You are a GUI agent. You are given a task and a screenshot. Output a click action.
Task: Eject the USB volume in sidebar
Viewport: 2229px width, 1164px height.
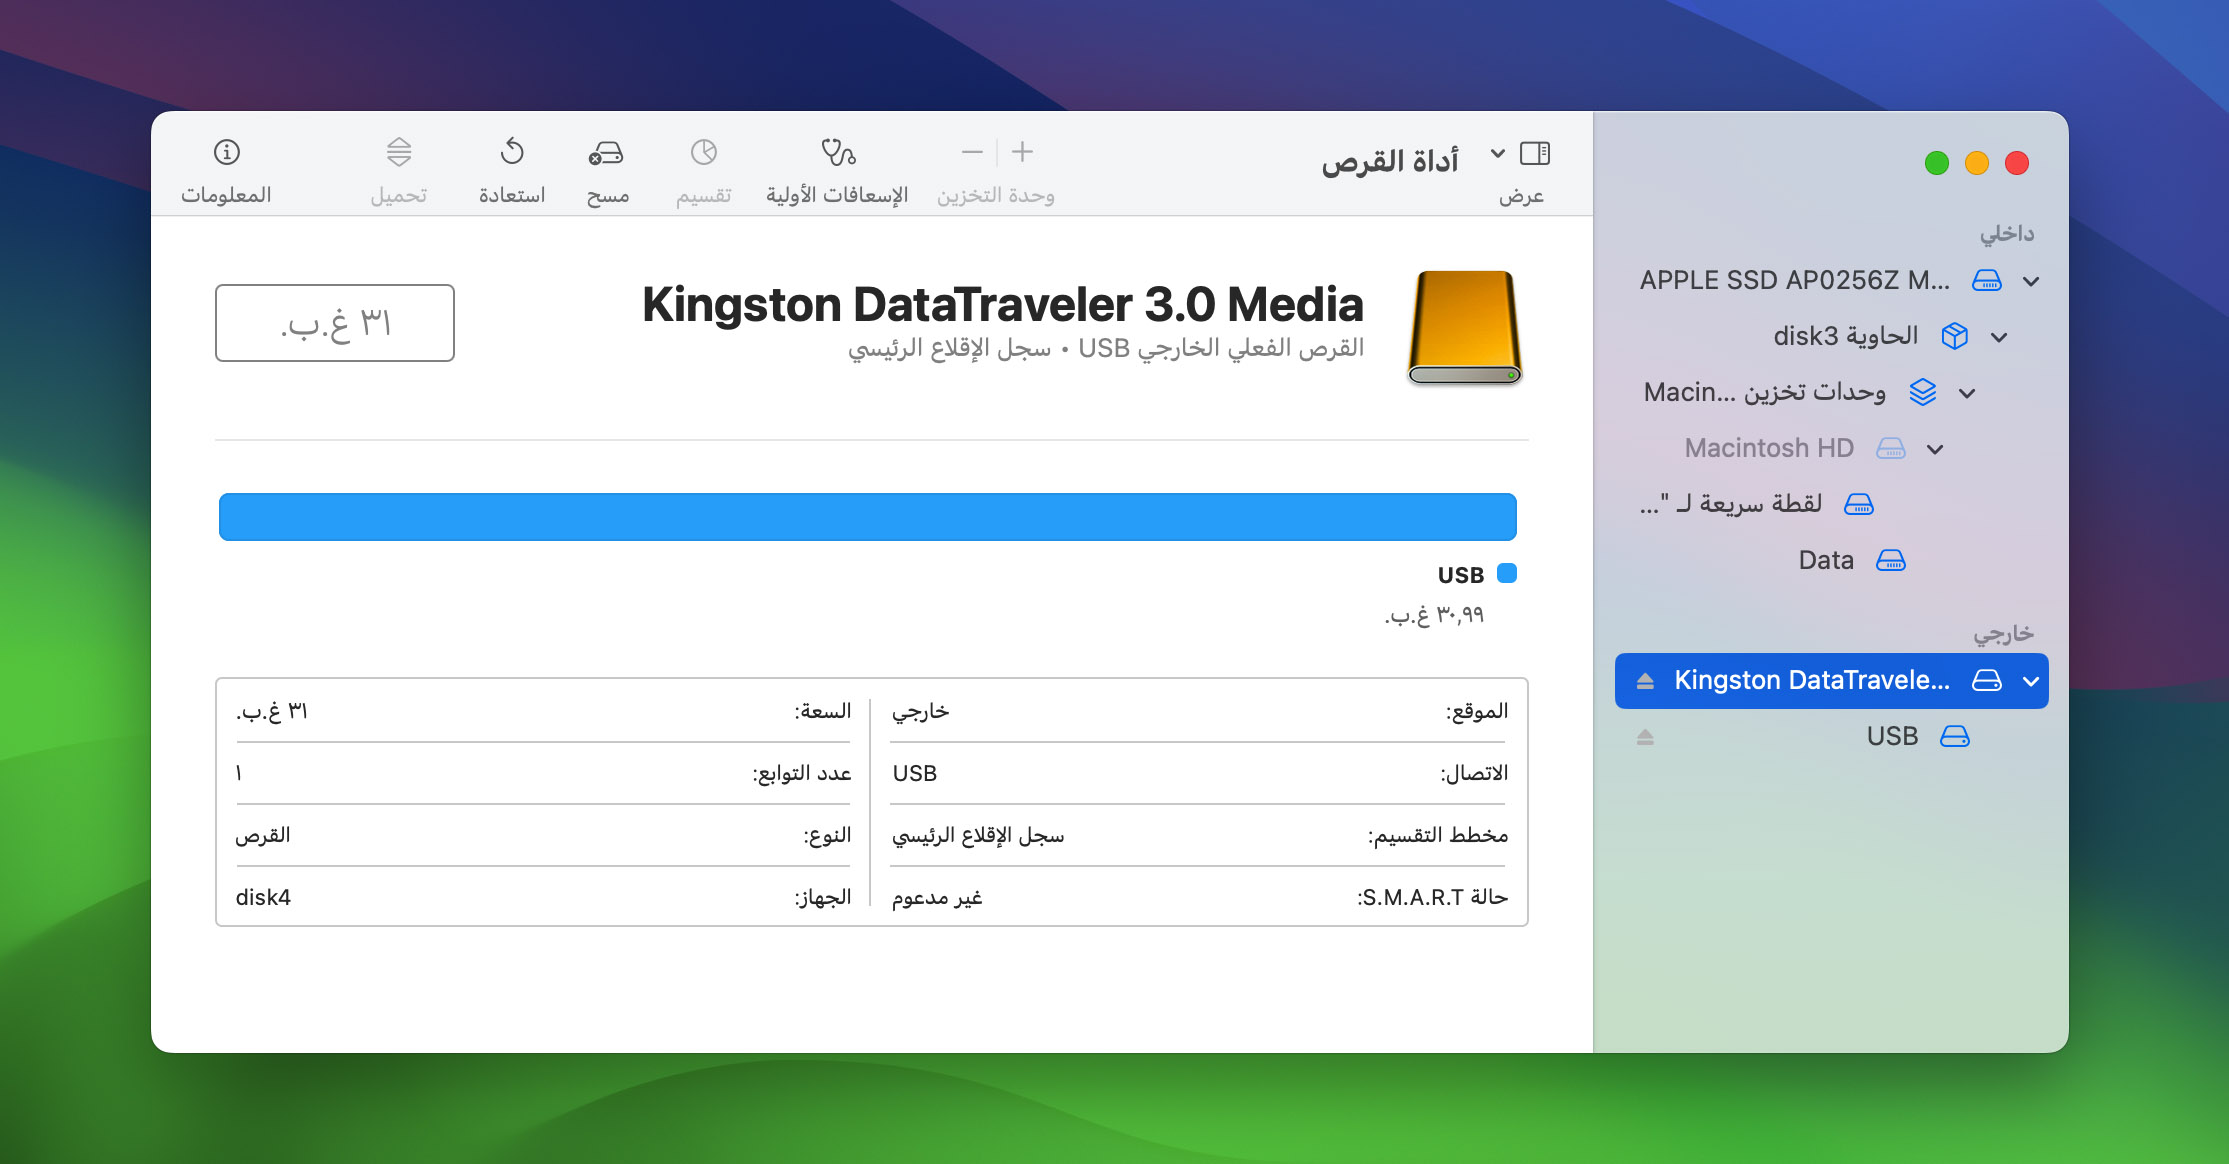click(1645, 737)
